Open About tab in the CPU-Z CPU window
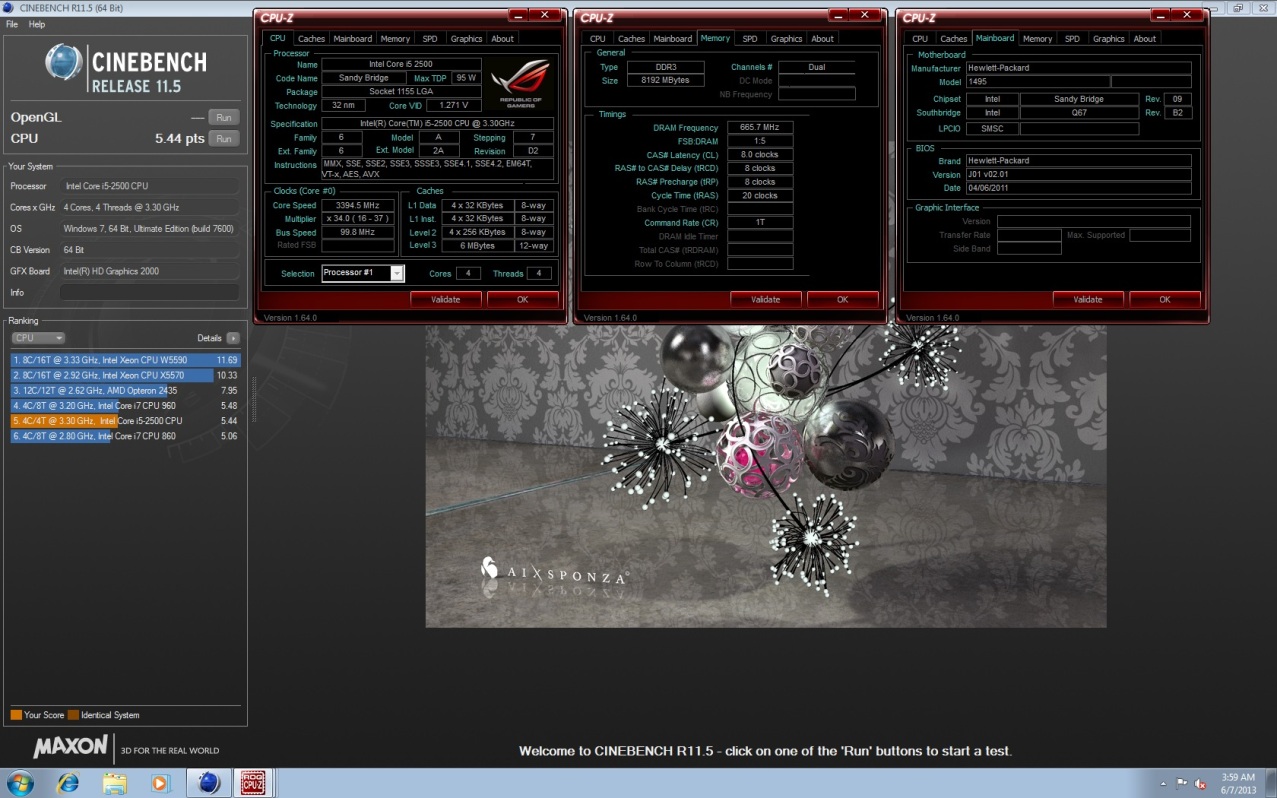 point(502,39)
